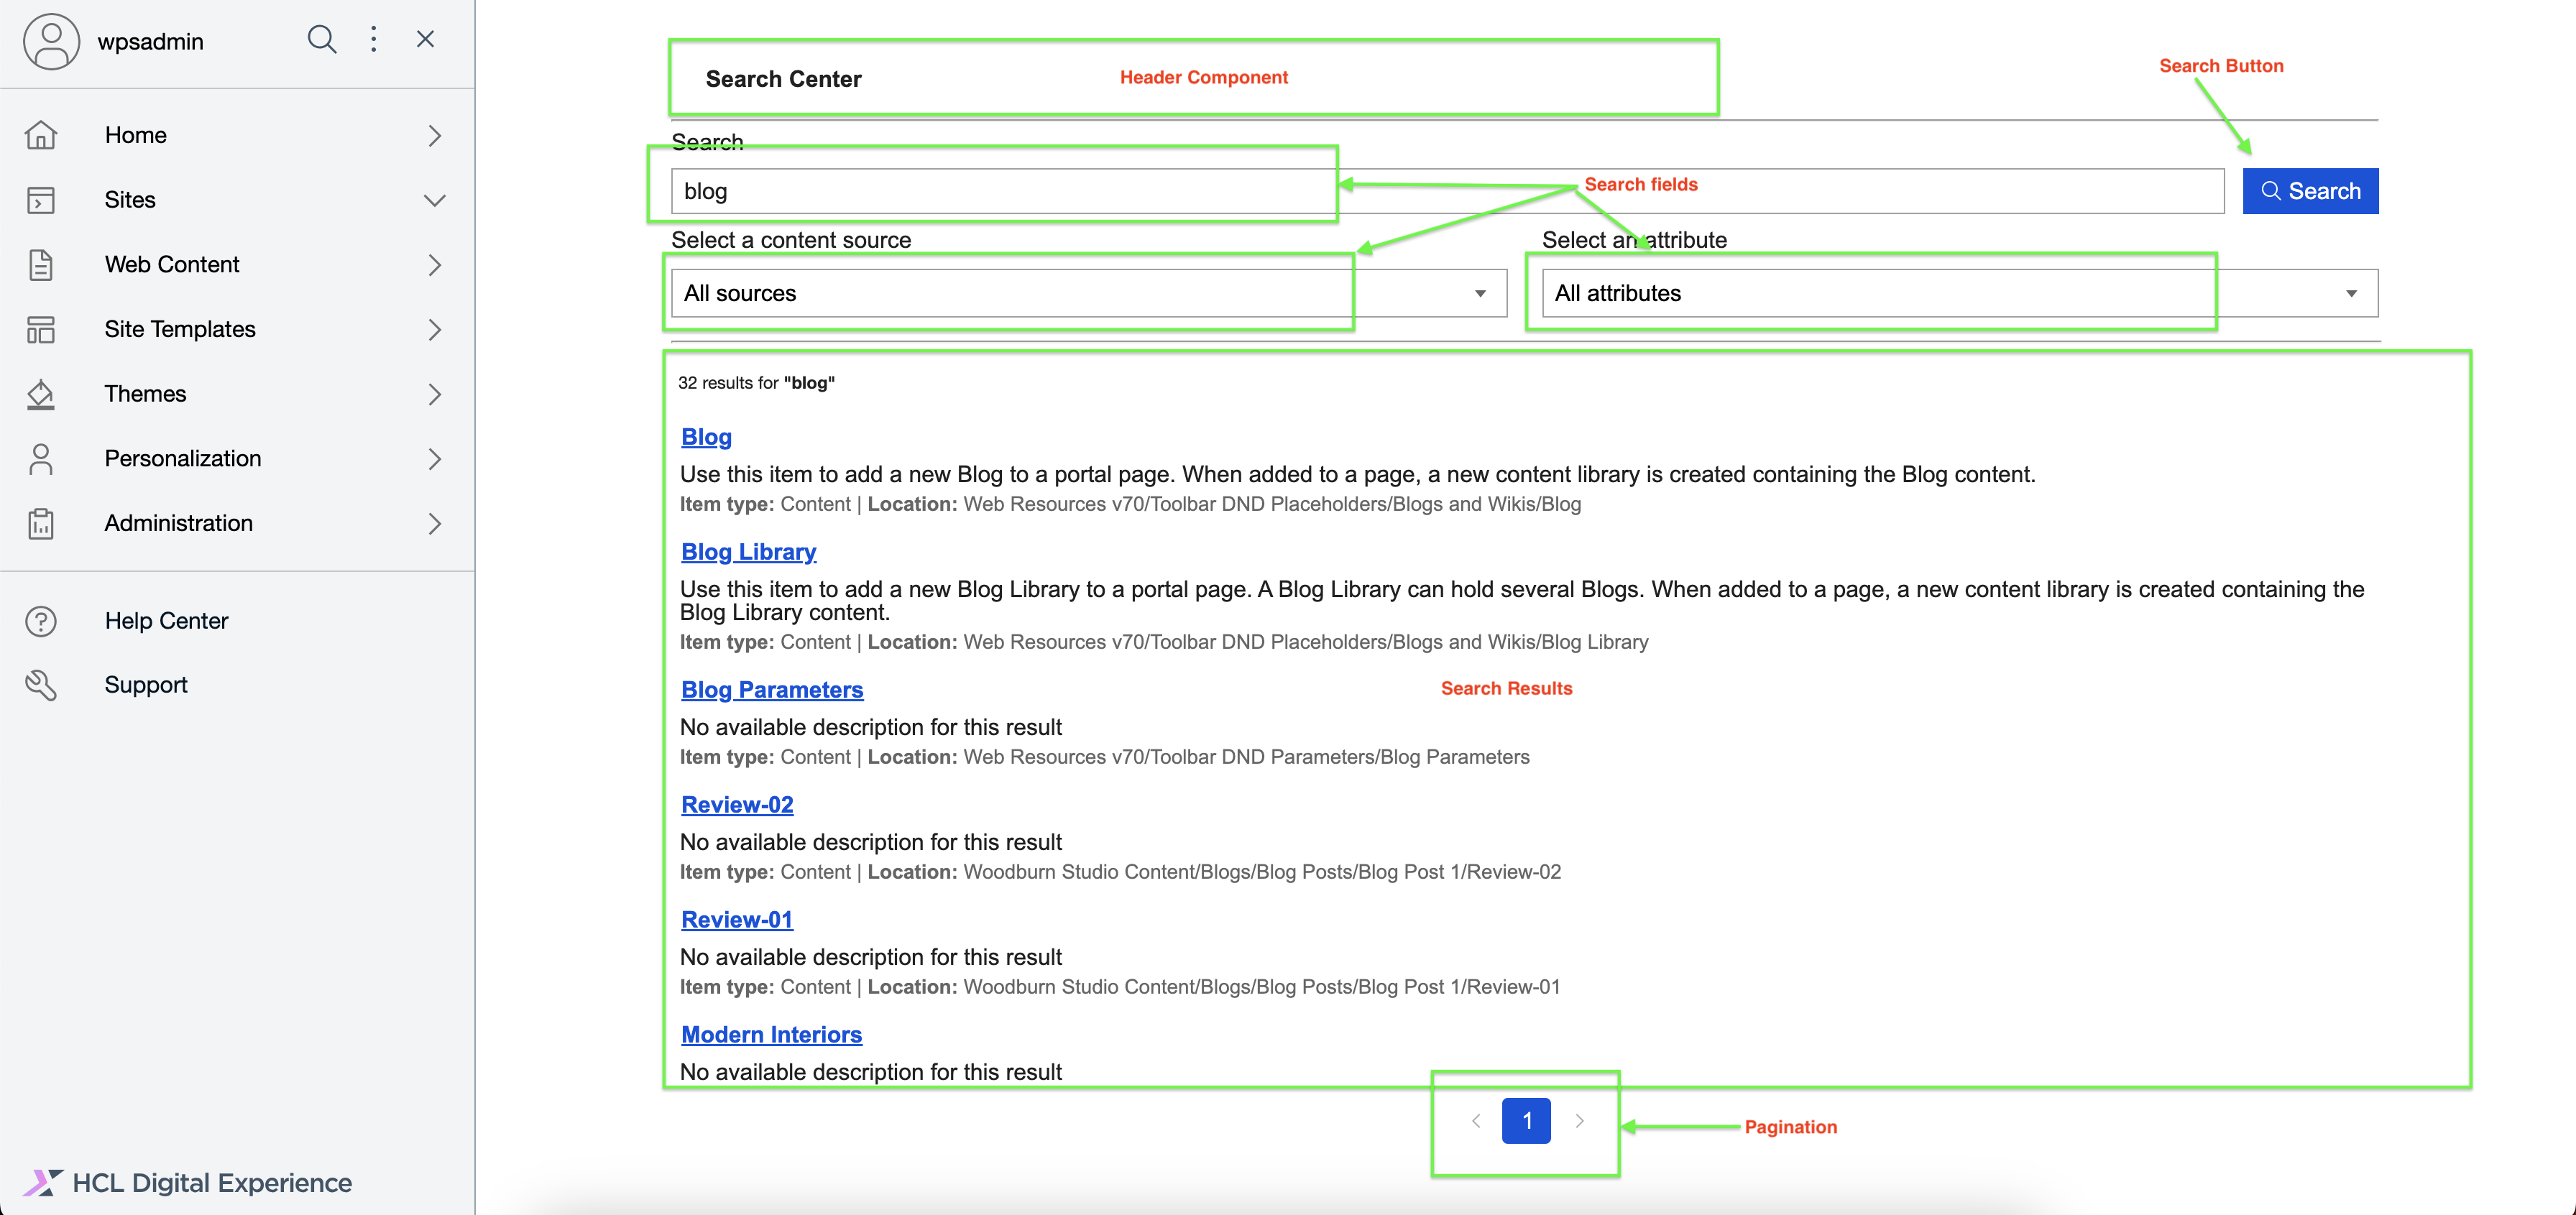Click the search text field containing blog

click(1446, 191)
